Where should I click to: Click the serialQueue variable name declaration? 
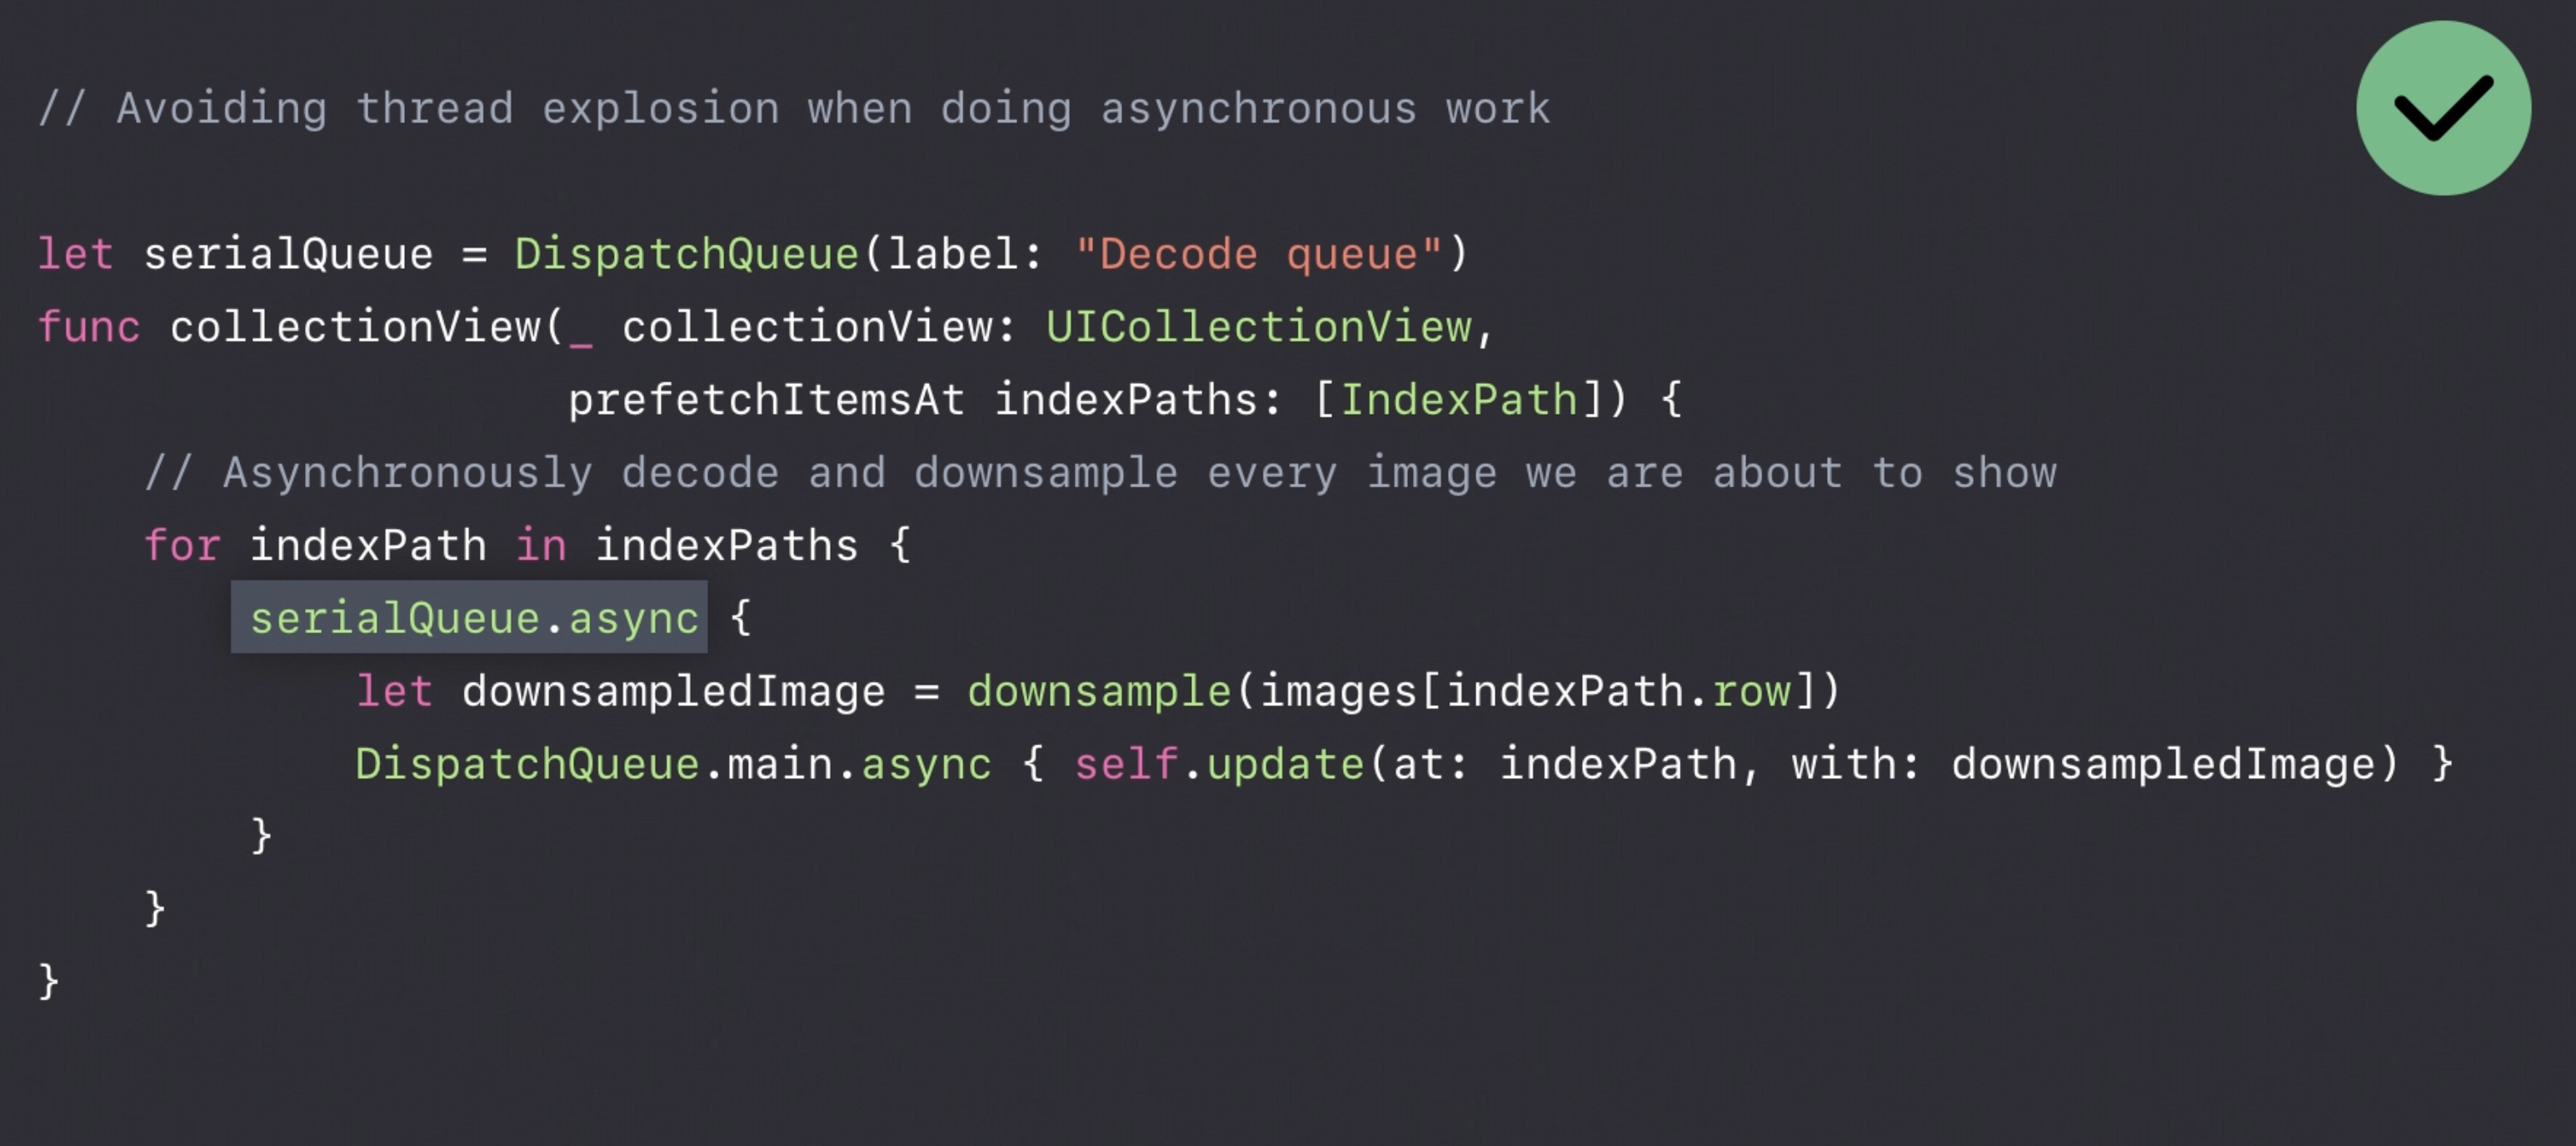pyautogui.click(x=288, y=254)
